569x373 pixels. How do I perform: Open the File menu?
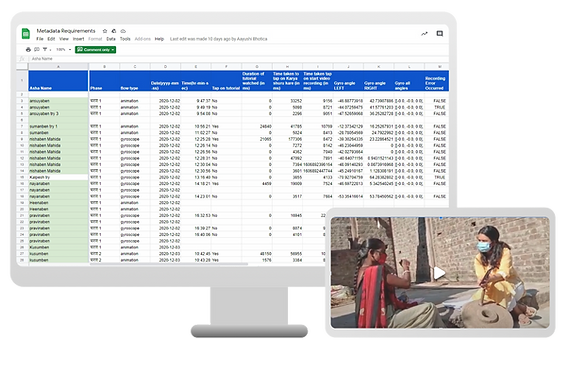40,39
